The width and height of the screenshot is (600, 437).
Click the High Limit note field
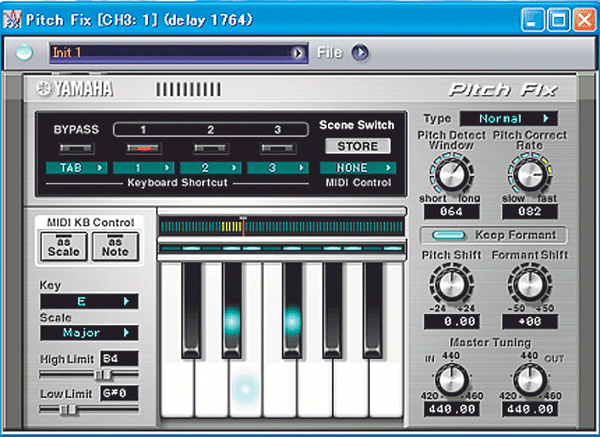click(119, 359)
